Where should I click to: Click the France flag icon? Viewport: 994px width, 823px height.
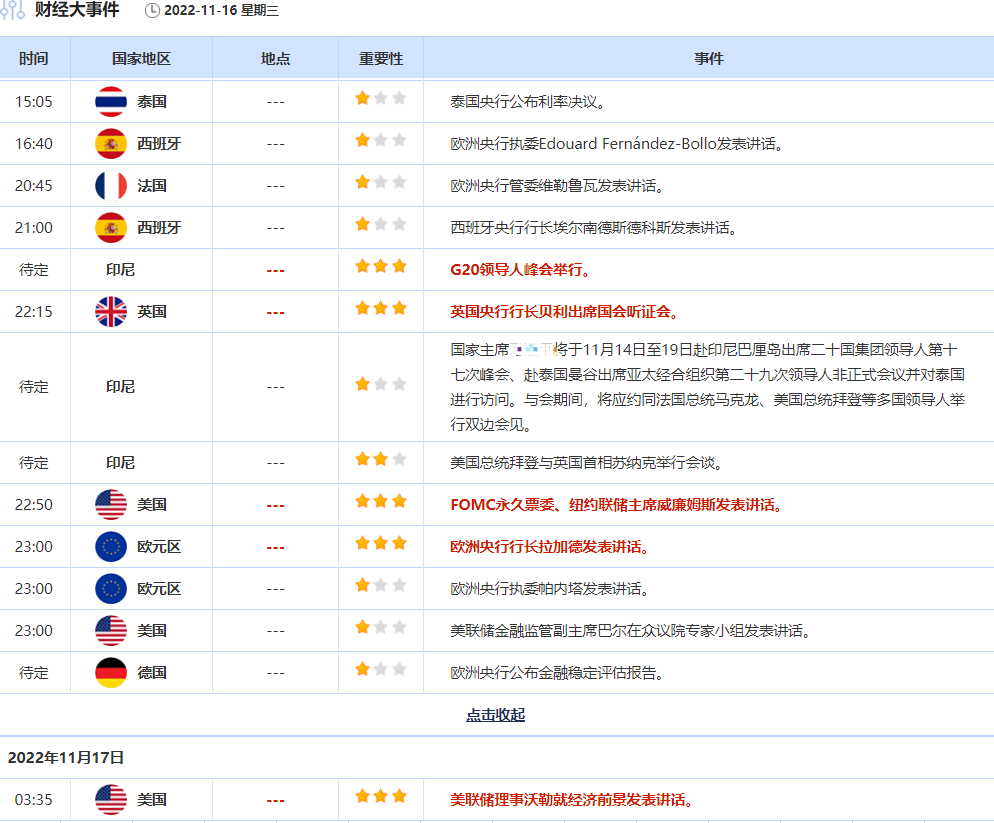[x=111, y=186]
